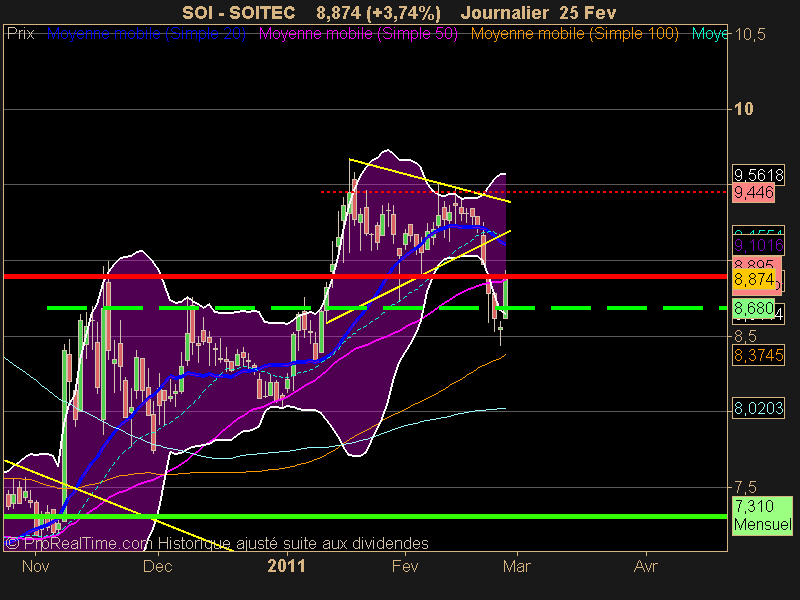This screenshot has height=600, width=800.
Task: Click the Prix legend label
Action: point(20,34)
